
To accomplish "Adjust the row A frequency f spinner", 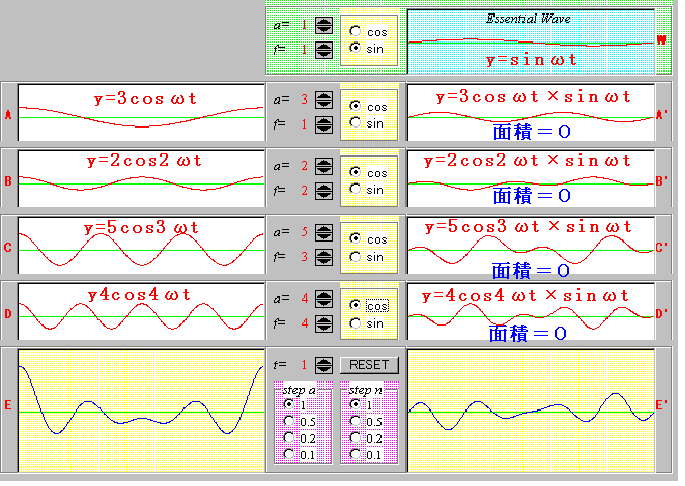I will [x=324, y=125].
